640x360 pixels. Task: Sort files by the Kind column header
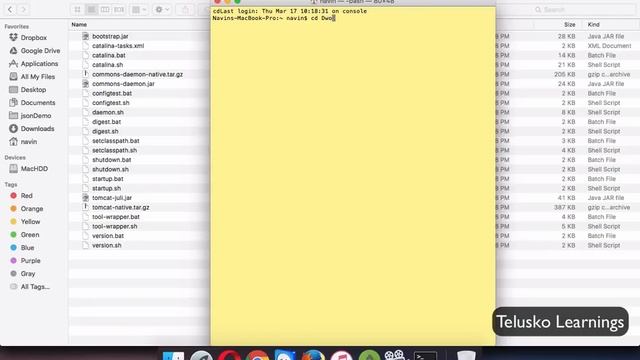[593, 24]
